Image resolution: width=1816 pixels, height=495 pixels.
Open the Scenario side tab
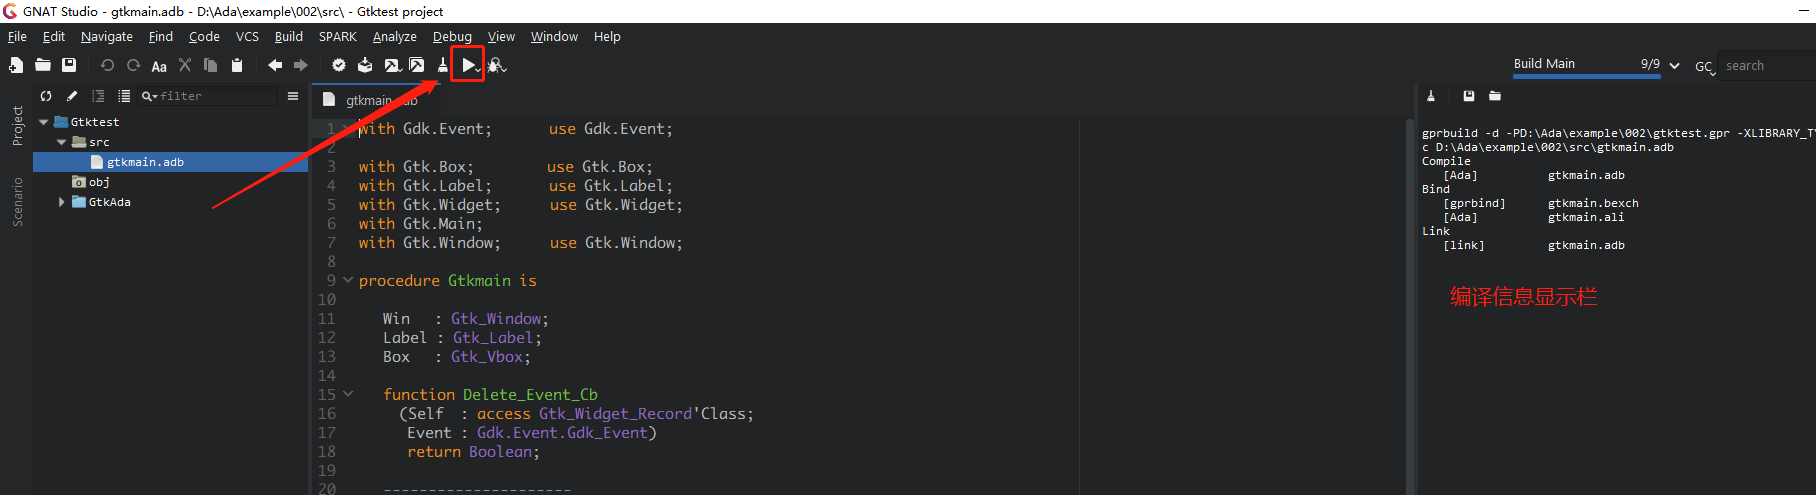(x=17, y=202)
